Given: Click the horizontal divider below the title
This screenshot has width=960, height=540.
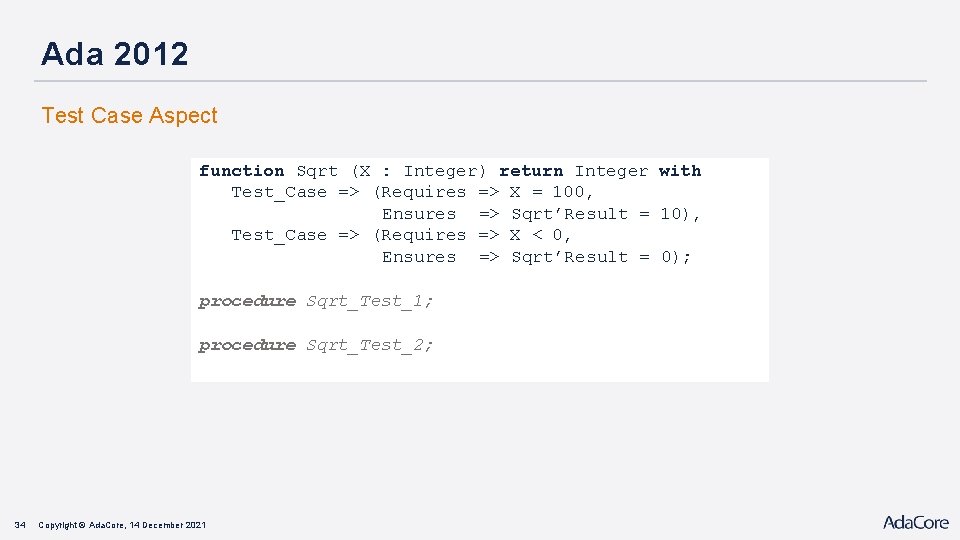Looking at the screenshot, I should [x=480, y=81].
